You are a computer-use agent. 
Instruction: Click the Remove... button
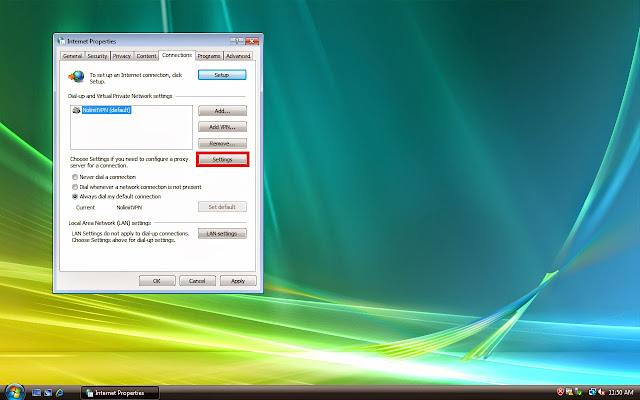click(222, 143)
